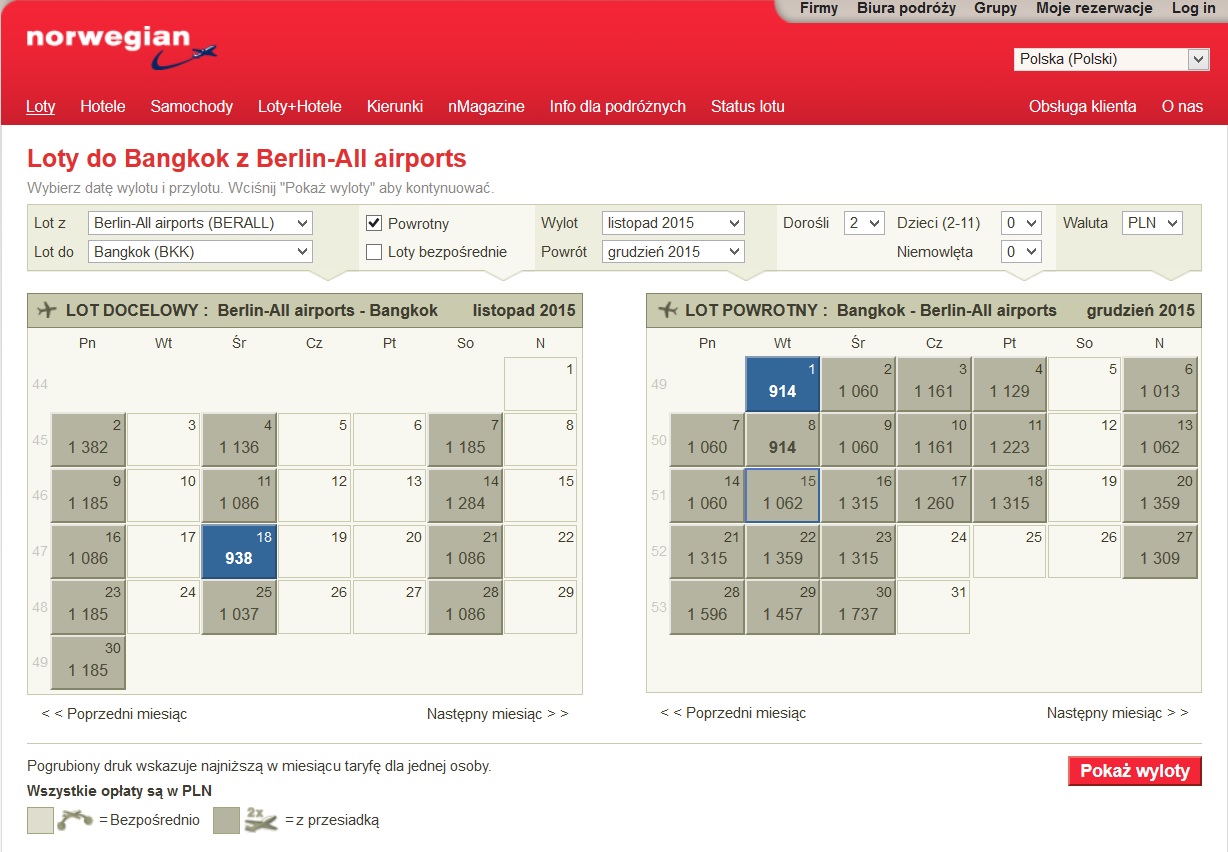Click the 2x stopover legend icon
Viewport: 1228px width, 852px height.
pyautogui.click(x=262, y=820)
